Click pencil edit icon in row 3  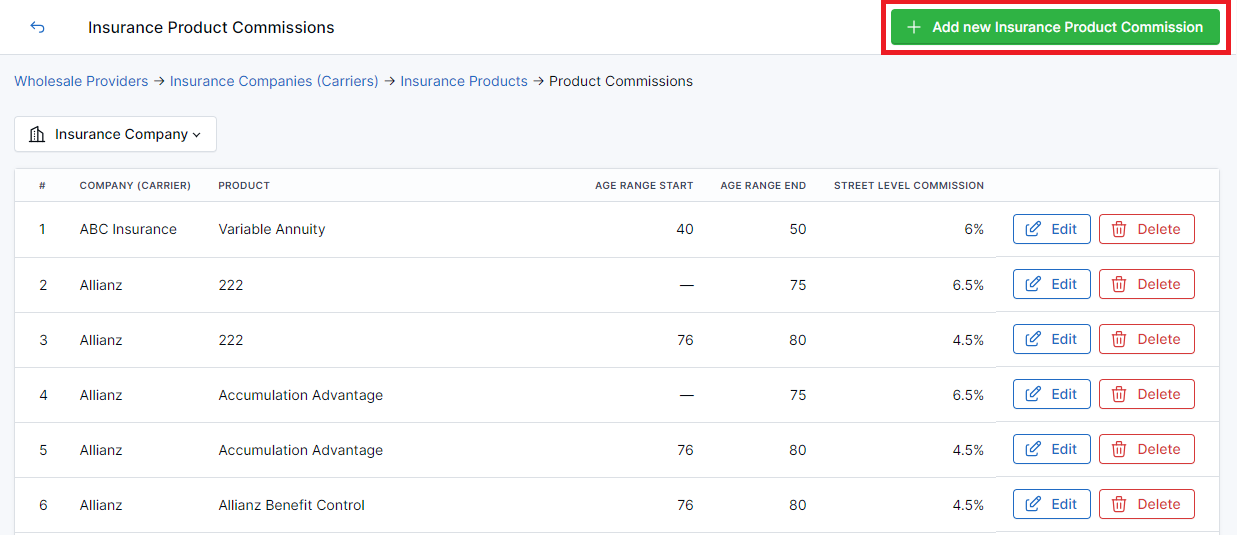coord(1034,339)
